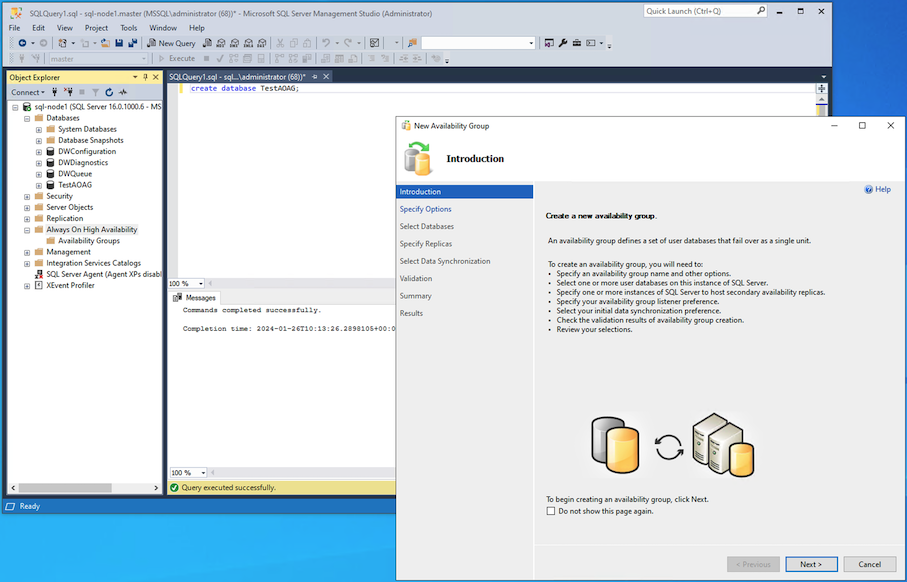Click Object Explorer horizontal scrollbar thumb

pos(65,488)
